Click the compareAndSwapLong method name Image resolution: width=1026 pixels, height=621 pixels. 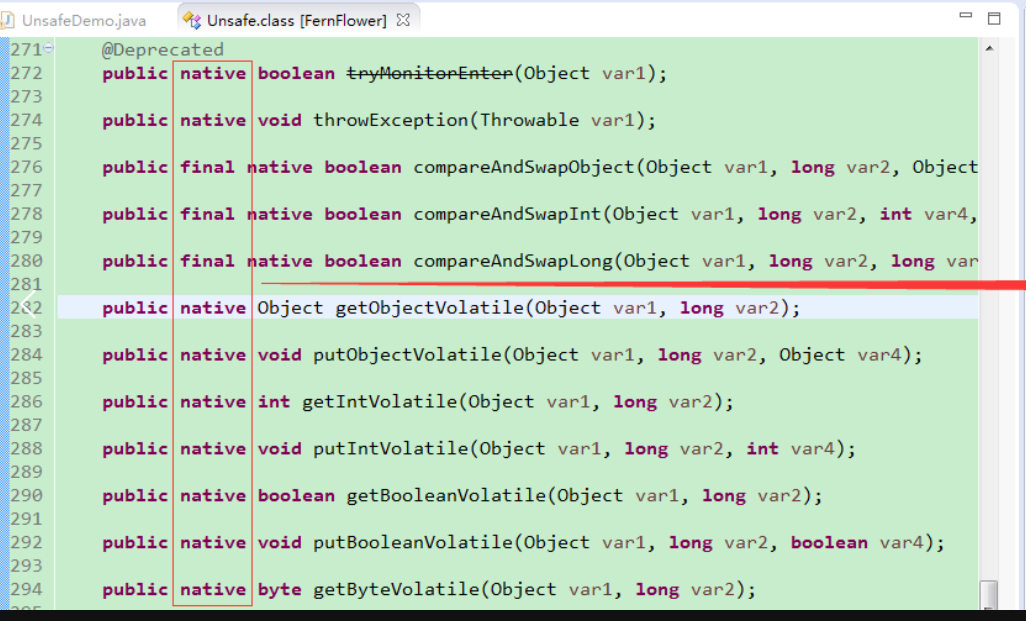coord(513,261)
